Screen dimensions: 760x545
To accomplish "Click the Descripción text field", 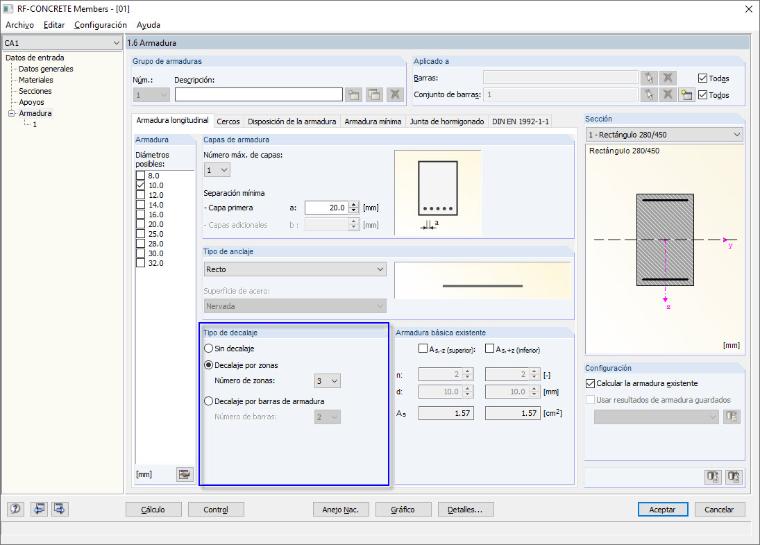I will pyautogui.click(x=259, y=95).
